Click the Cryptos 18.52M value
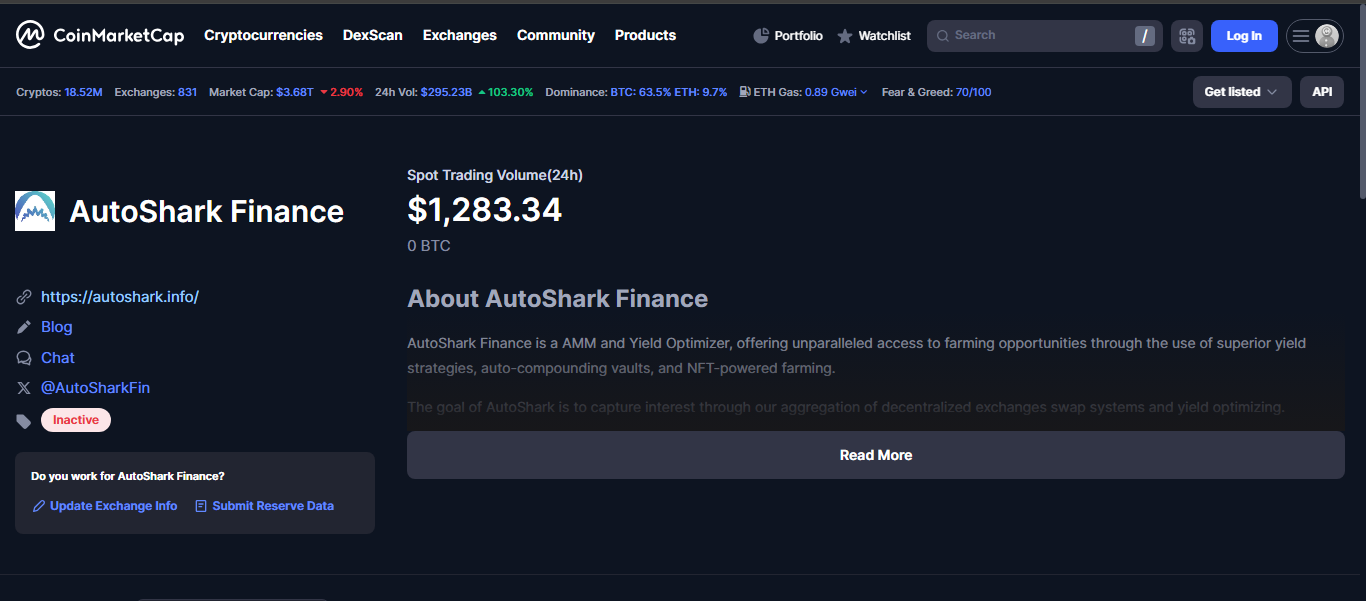The height and width of the screenshot is (601, 1366). [x=83, y=92]
